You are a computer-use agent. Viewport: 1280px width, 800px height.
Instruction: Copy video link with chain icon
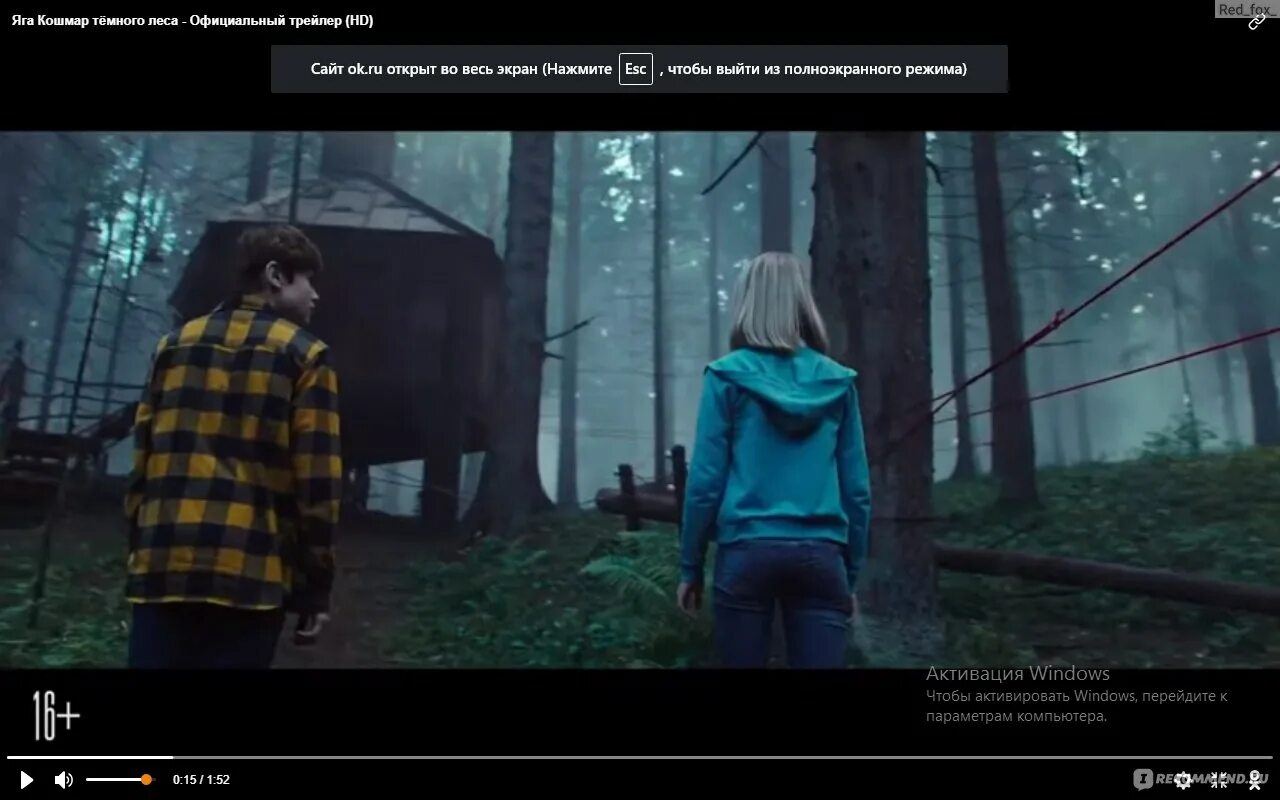pos(1257,23)
